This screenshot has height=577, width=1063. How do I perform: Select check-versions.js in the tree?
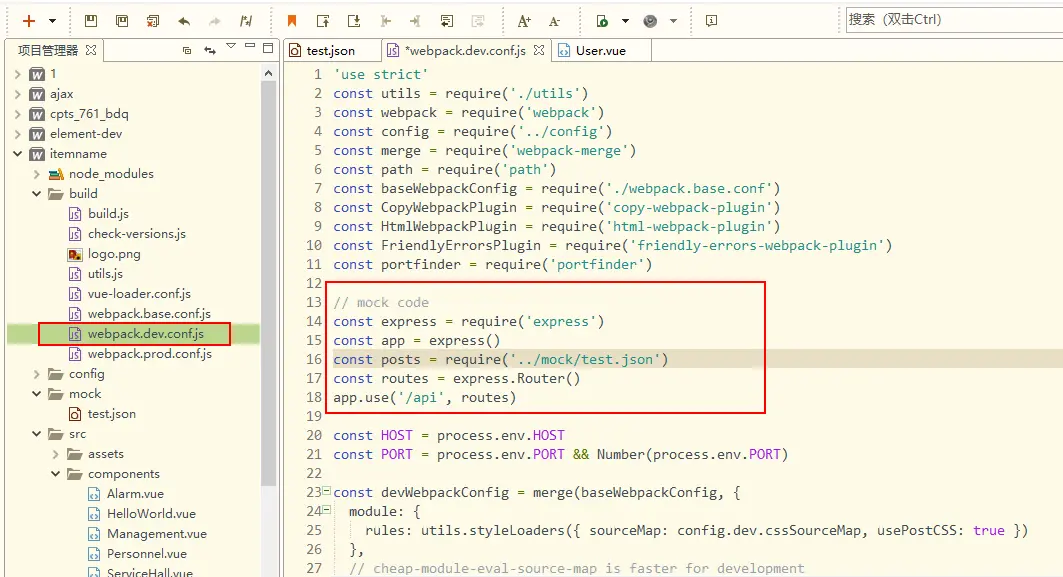tap(136, 234)
